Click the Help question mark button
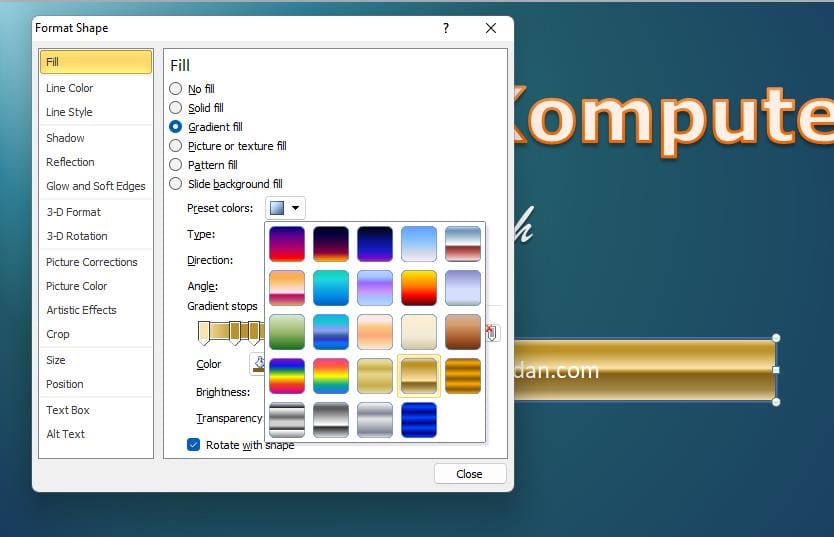 pos(446,28)
